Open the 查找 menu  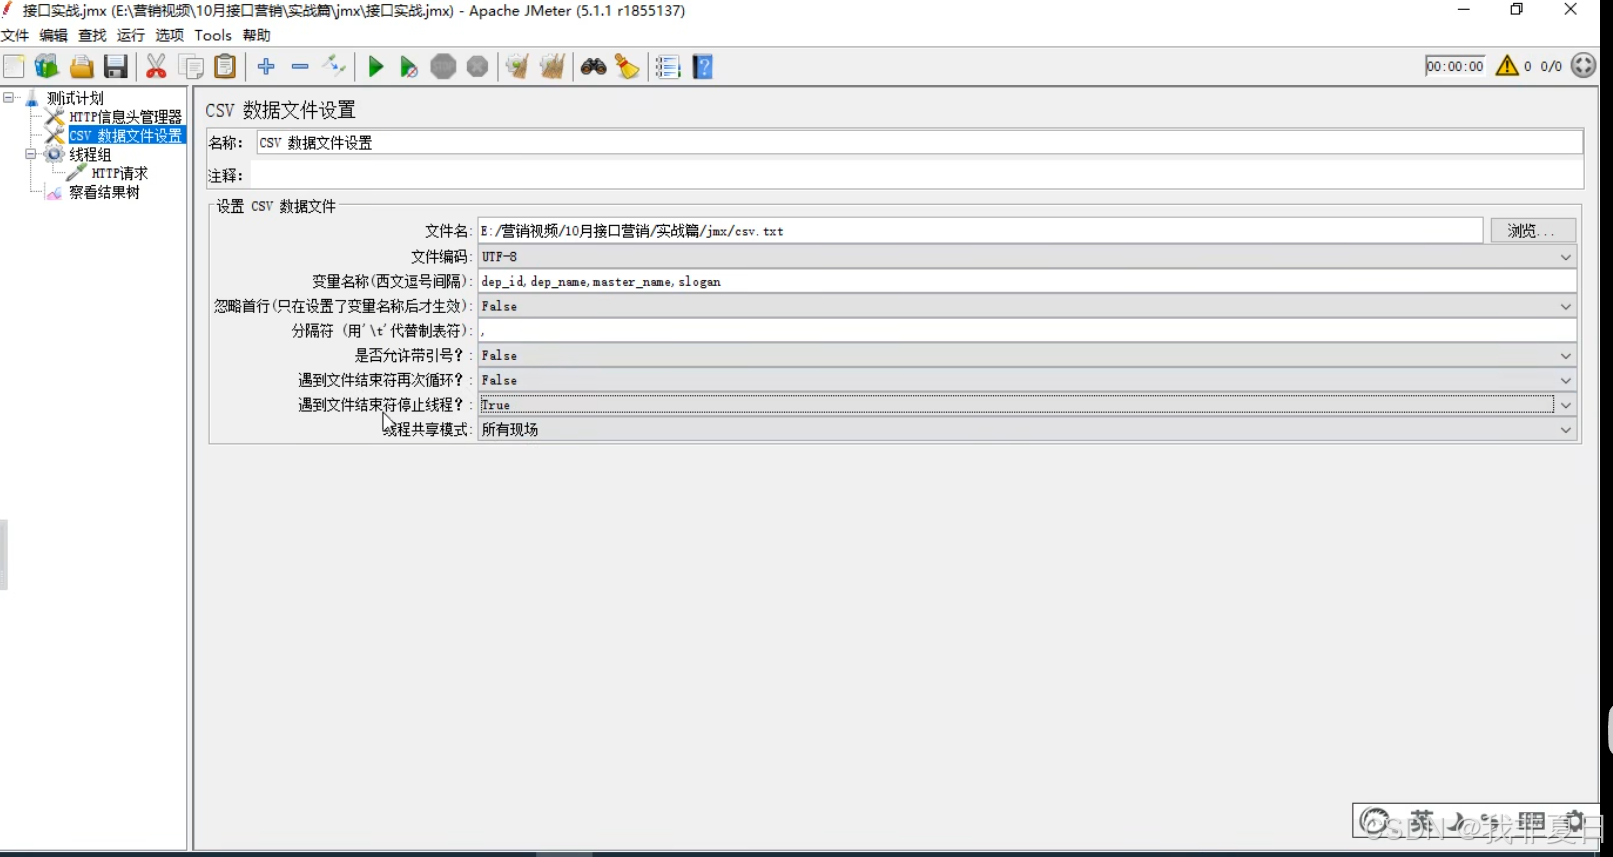(92, 35)
